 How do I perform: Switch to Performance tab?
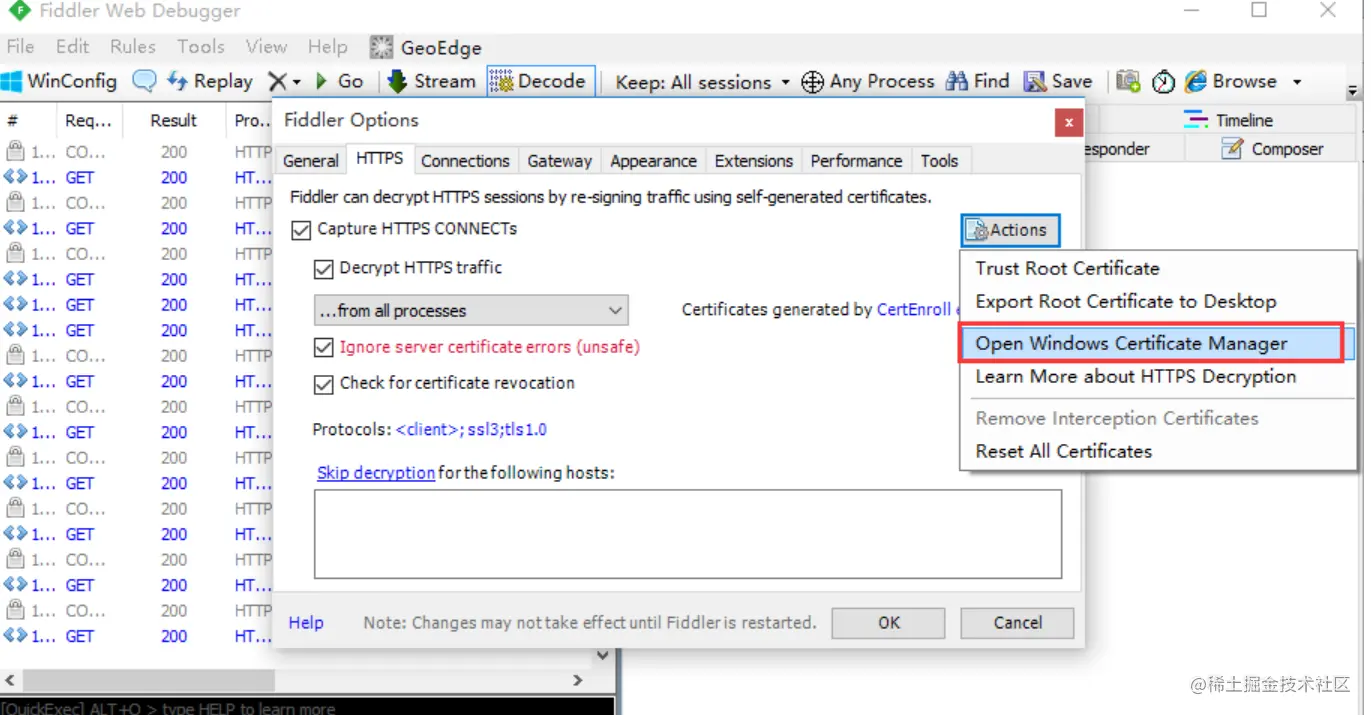click(856, 161)
